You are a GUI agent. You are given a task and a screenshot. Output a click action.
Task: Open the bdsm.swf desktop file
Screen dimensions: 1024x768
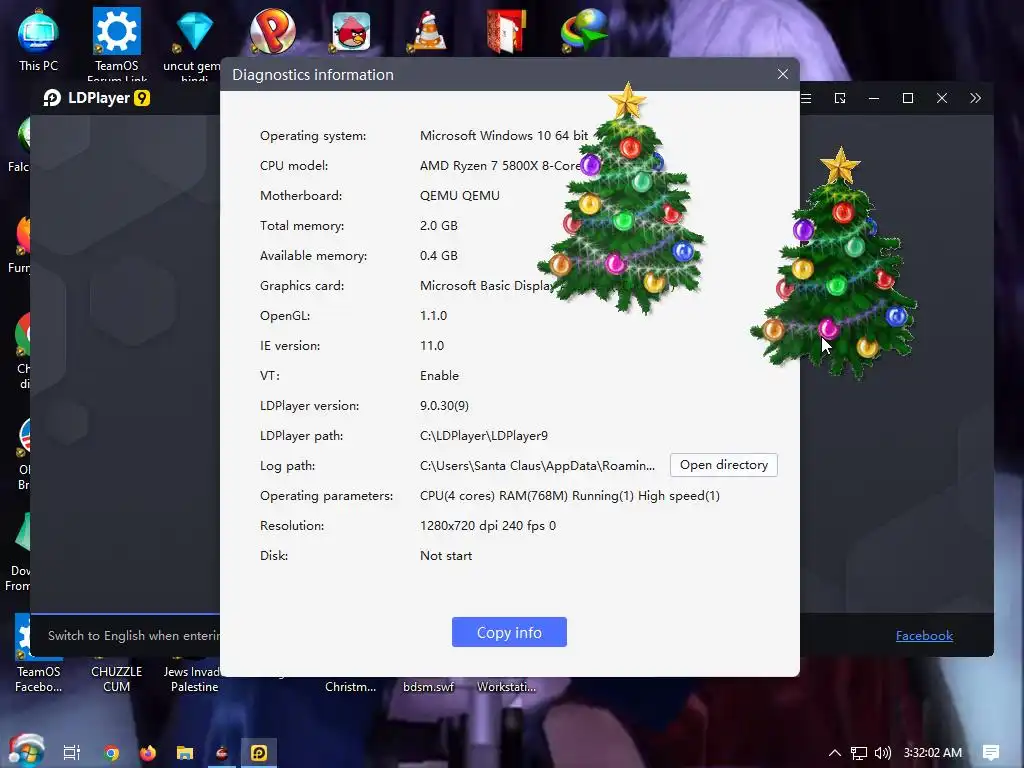pyautogui.click(x=428, y=686)
